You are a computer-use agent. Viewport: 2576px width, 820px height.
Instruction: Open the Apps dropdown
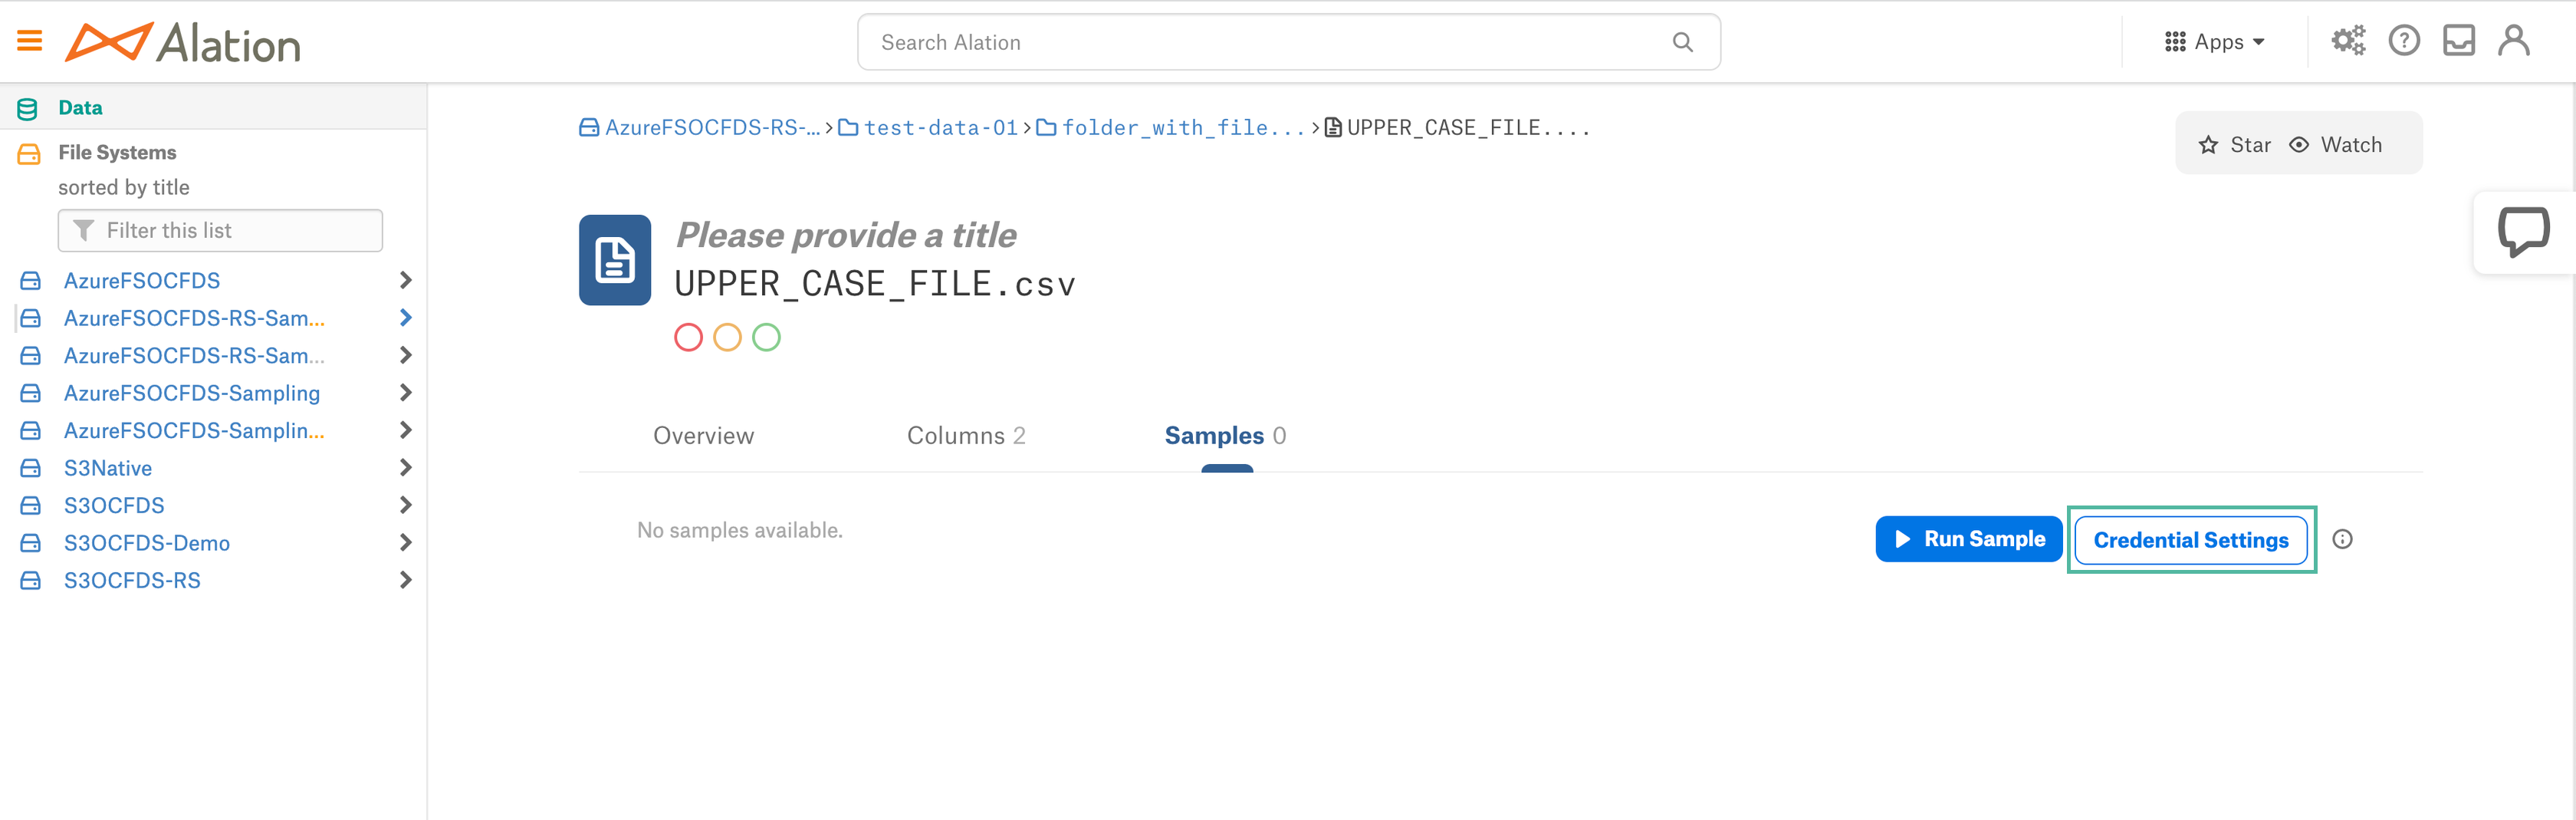2215,42
